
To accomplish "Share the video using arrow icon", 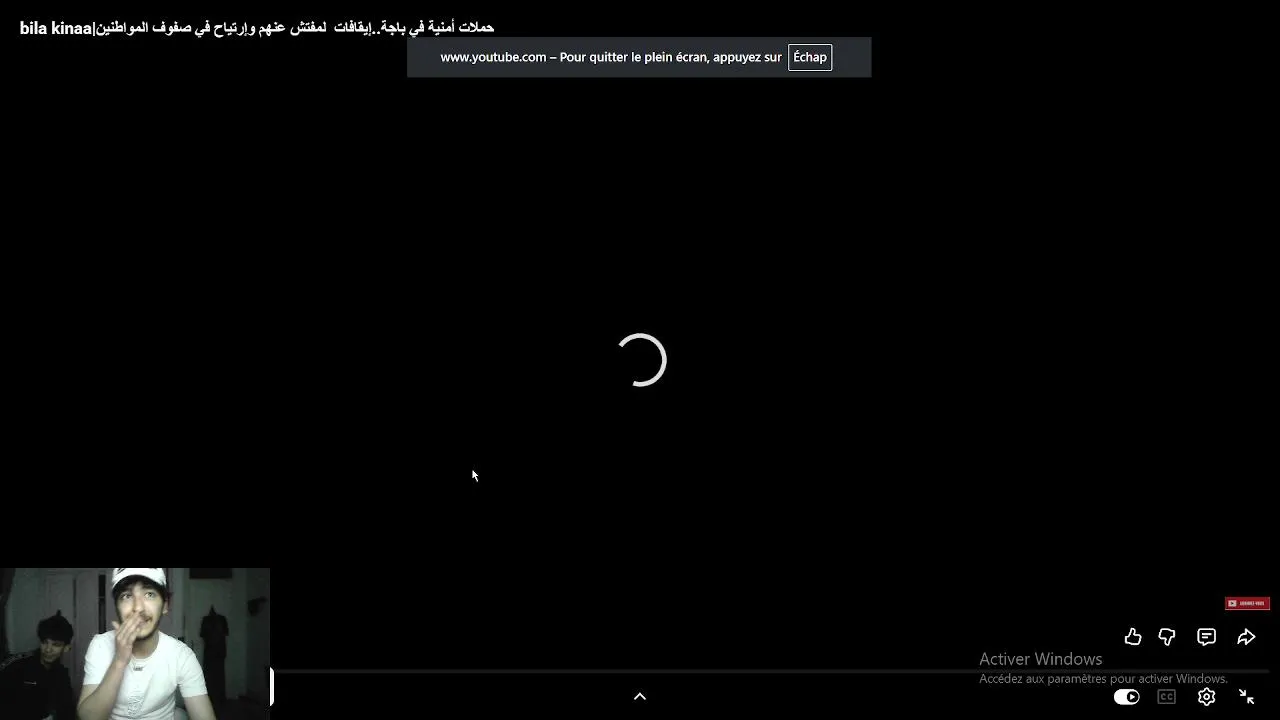I will point(1246,637).
